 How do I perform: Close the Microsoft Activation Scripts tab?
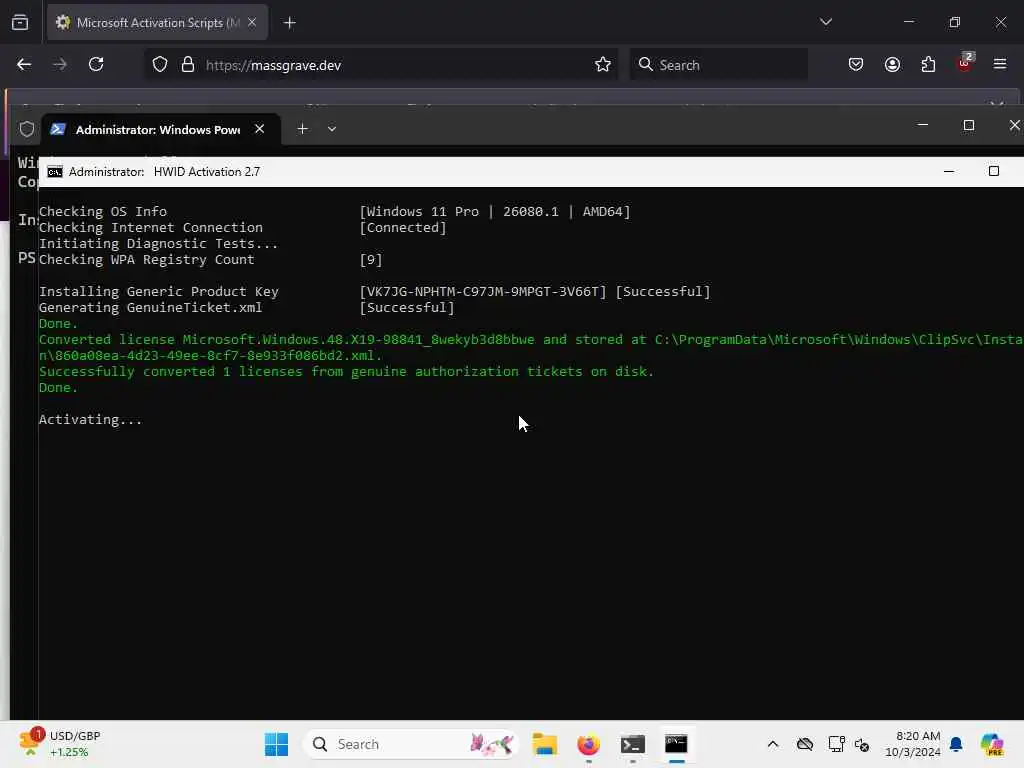(x=252, y=22)
